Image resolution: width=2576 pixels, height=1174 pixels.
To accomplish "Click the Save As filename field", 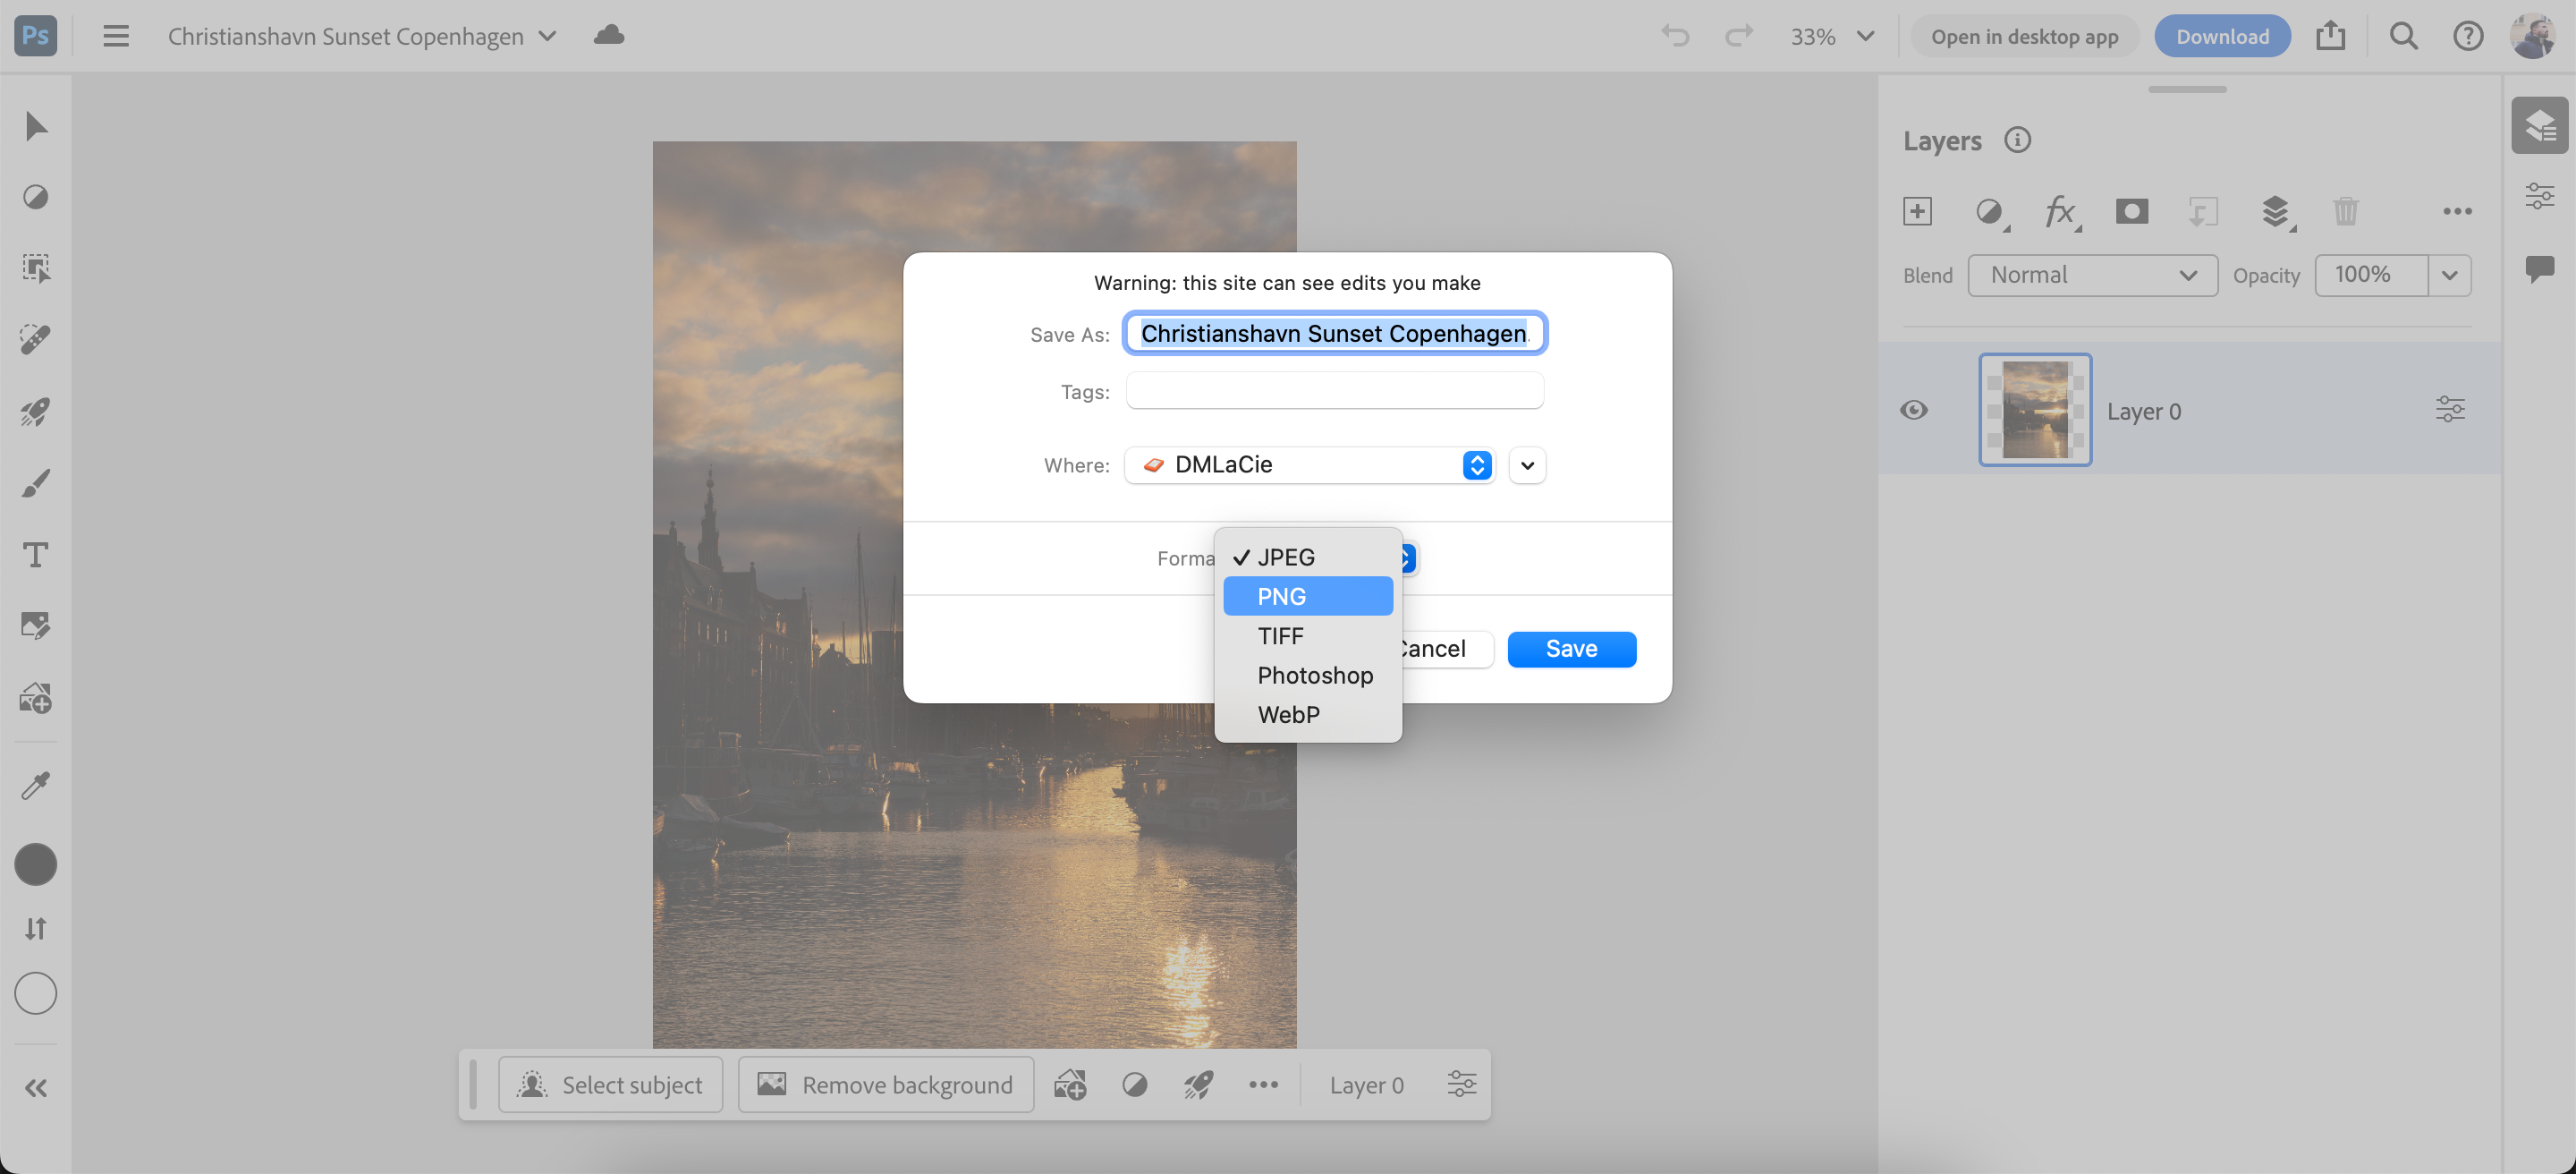I will tap(1334, 333).
